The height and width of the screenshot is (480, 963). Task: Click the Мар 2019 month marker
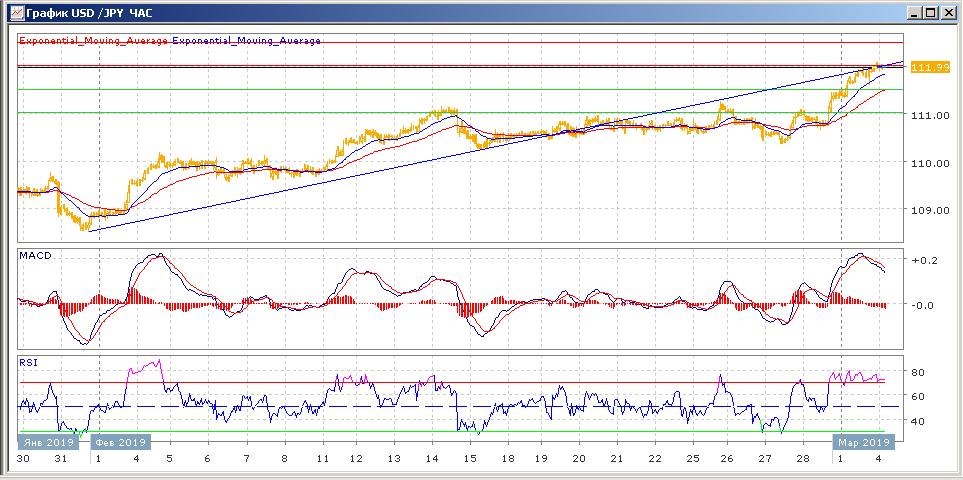tap(862, 441)
